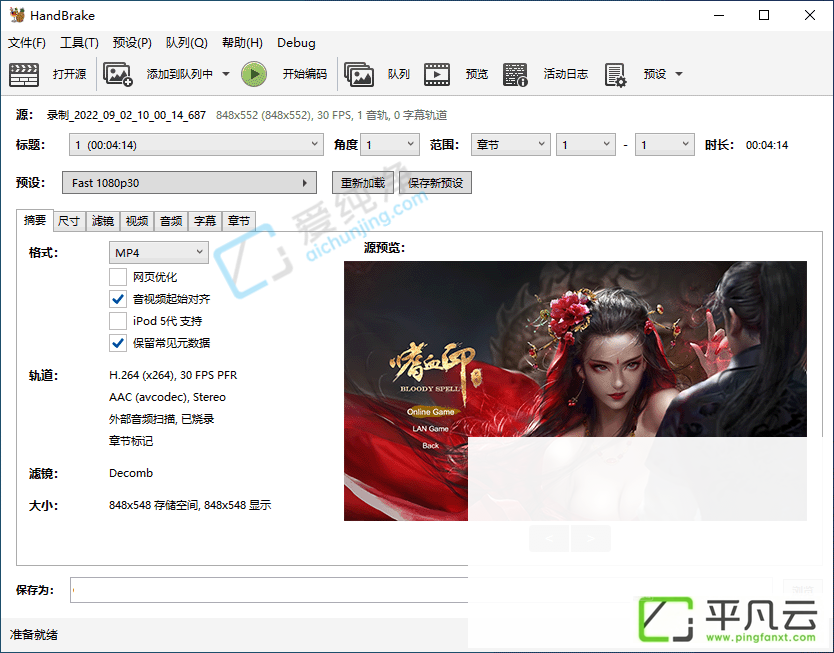Open the Fast 1080p30 preset selector
The height and width of the screenshot is (653, 834).
(x=189, y=183)
